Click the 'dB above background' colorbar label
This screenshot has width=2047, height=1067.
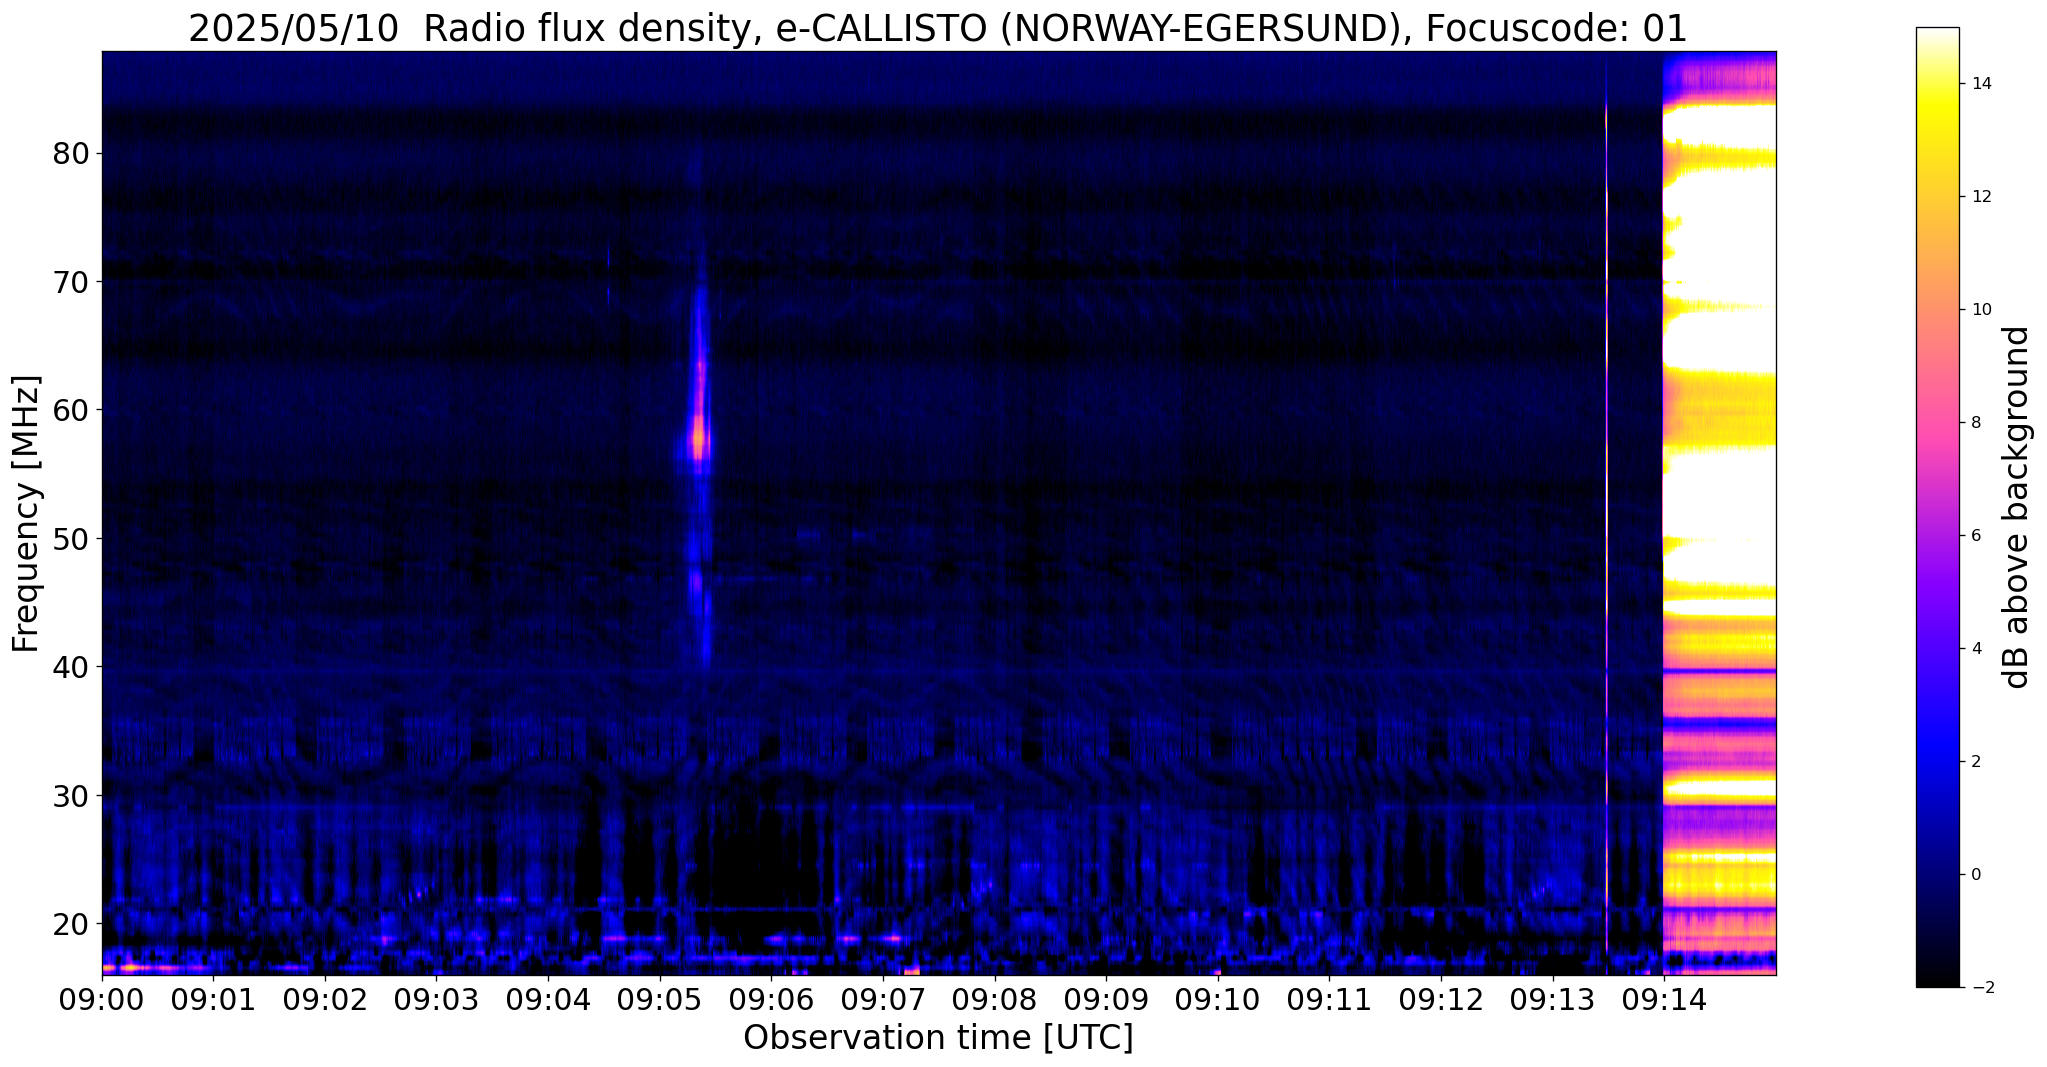2017,507
